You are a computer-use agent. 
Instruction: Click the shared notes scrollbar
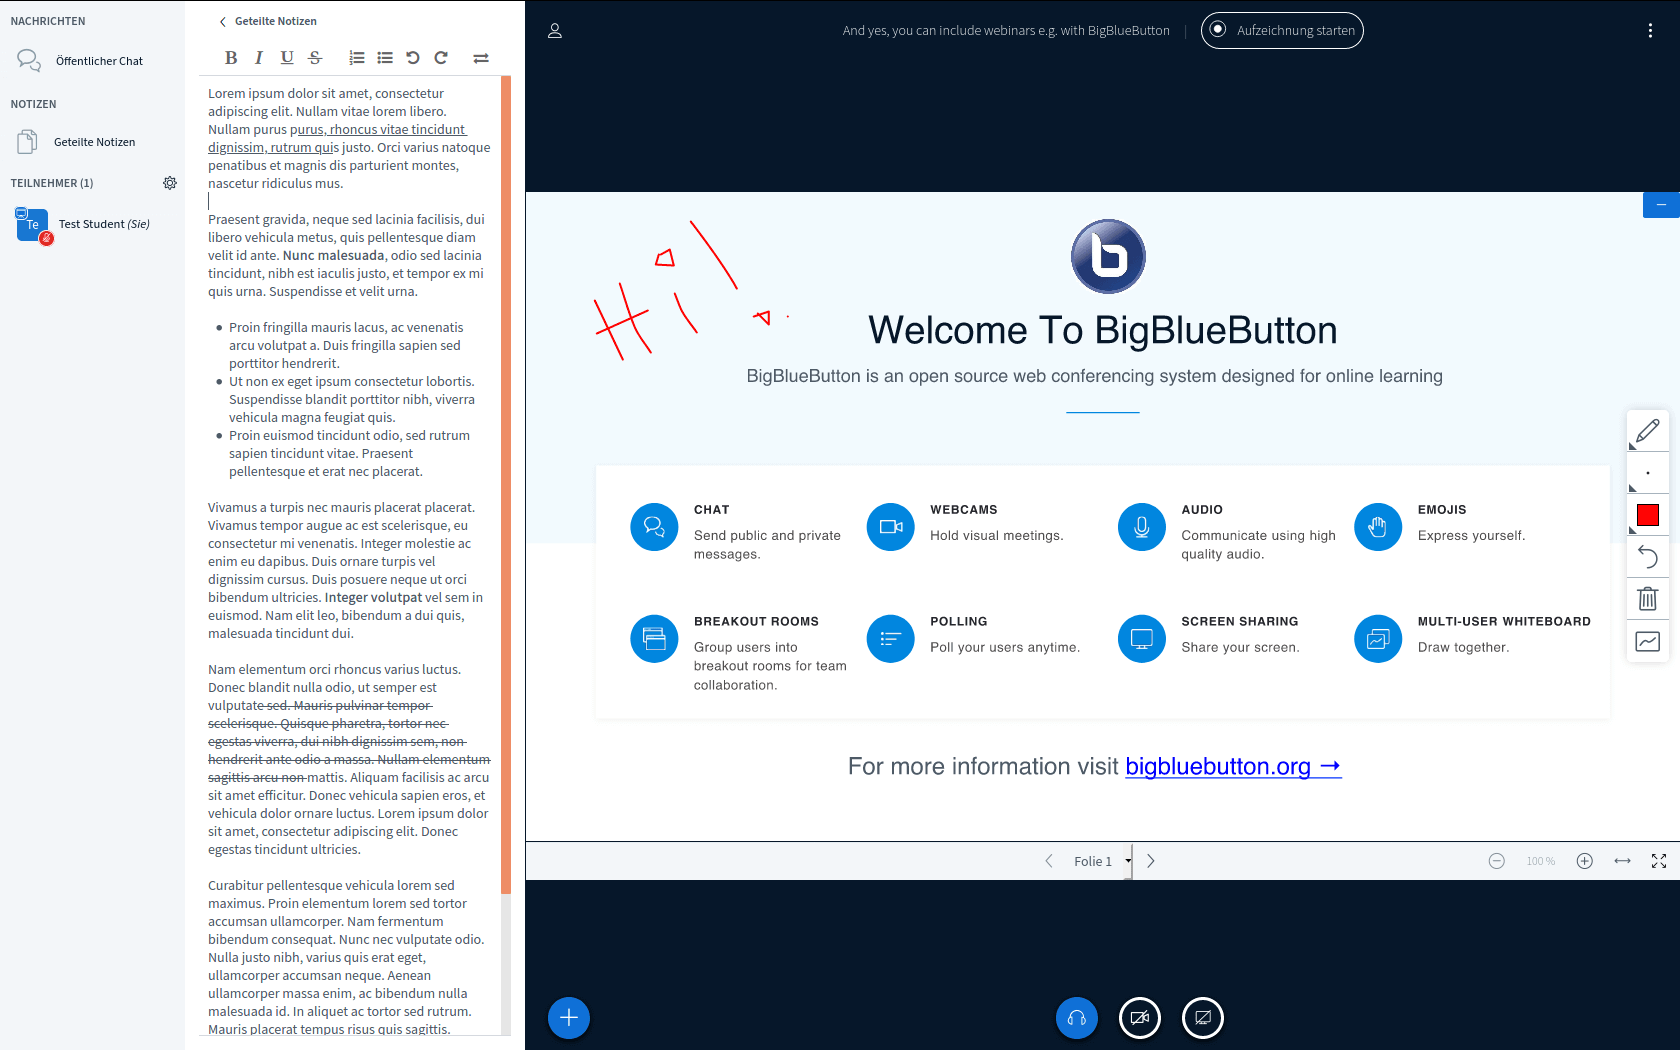[506, 485]
